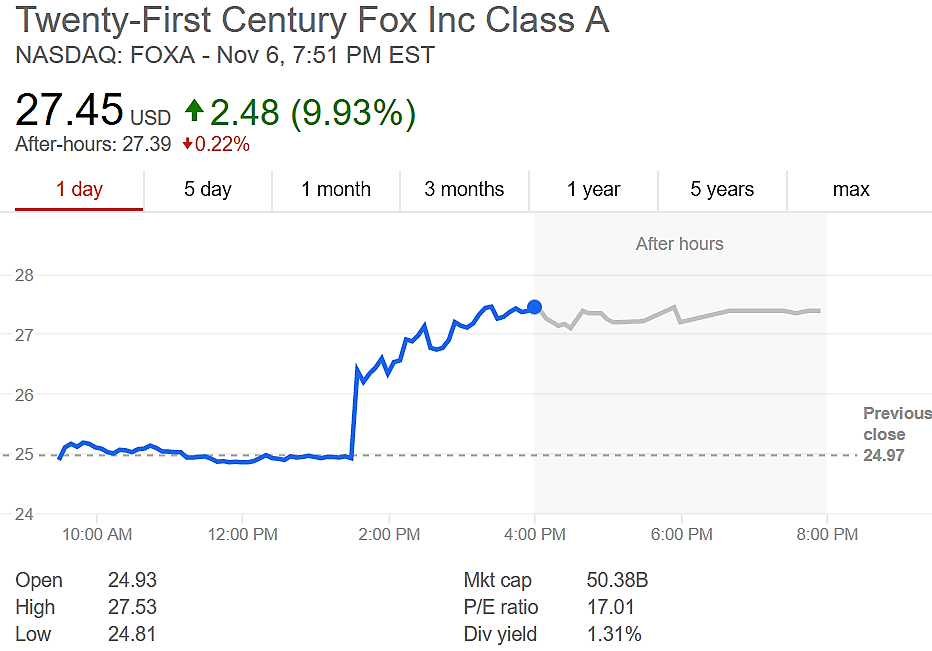Switch to the 5 day tab

point(207,190)
